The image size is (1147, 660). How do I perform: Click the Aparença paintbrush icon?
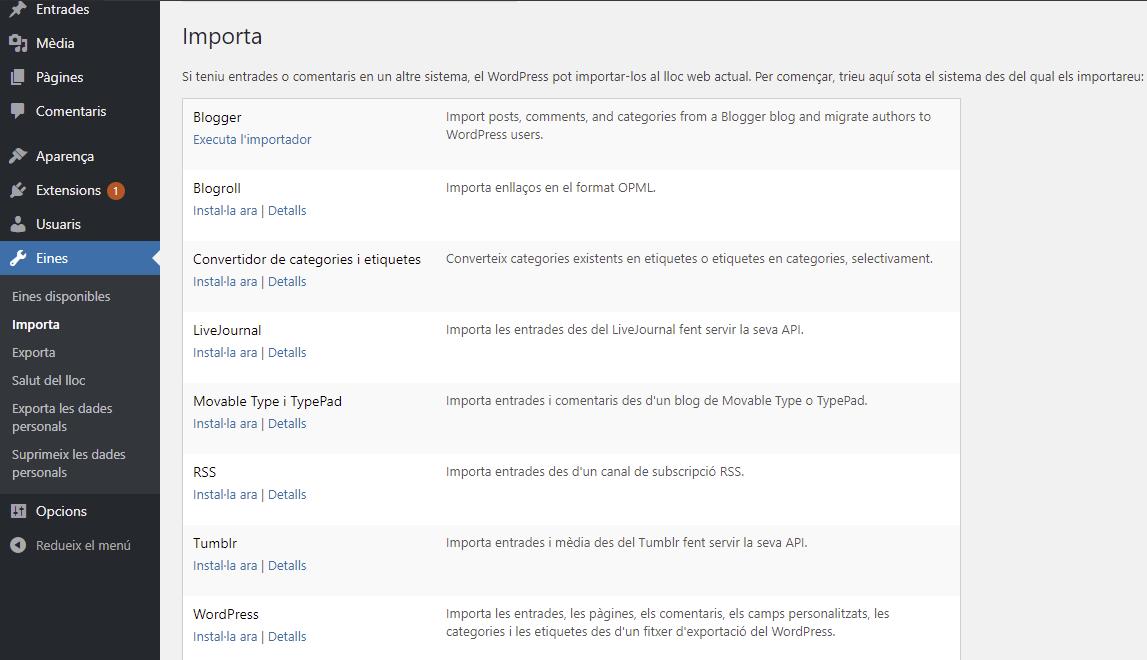coord(18,156)
